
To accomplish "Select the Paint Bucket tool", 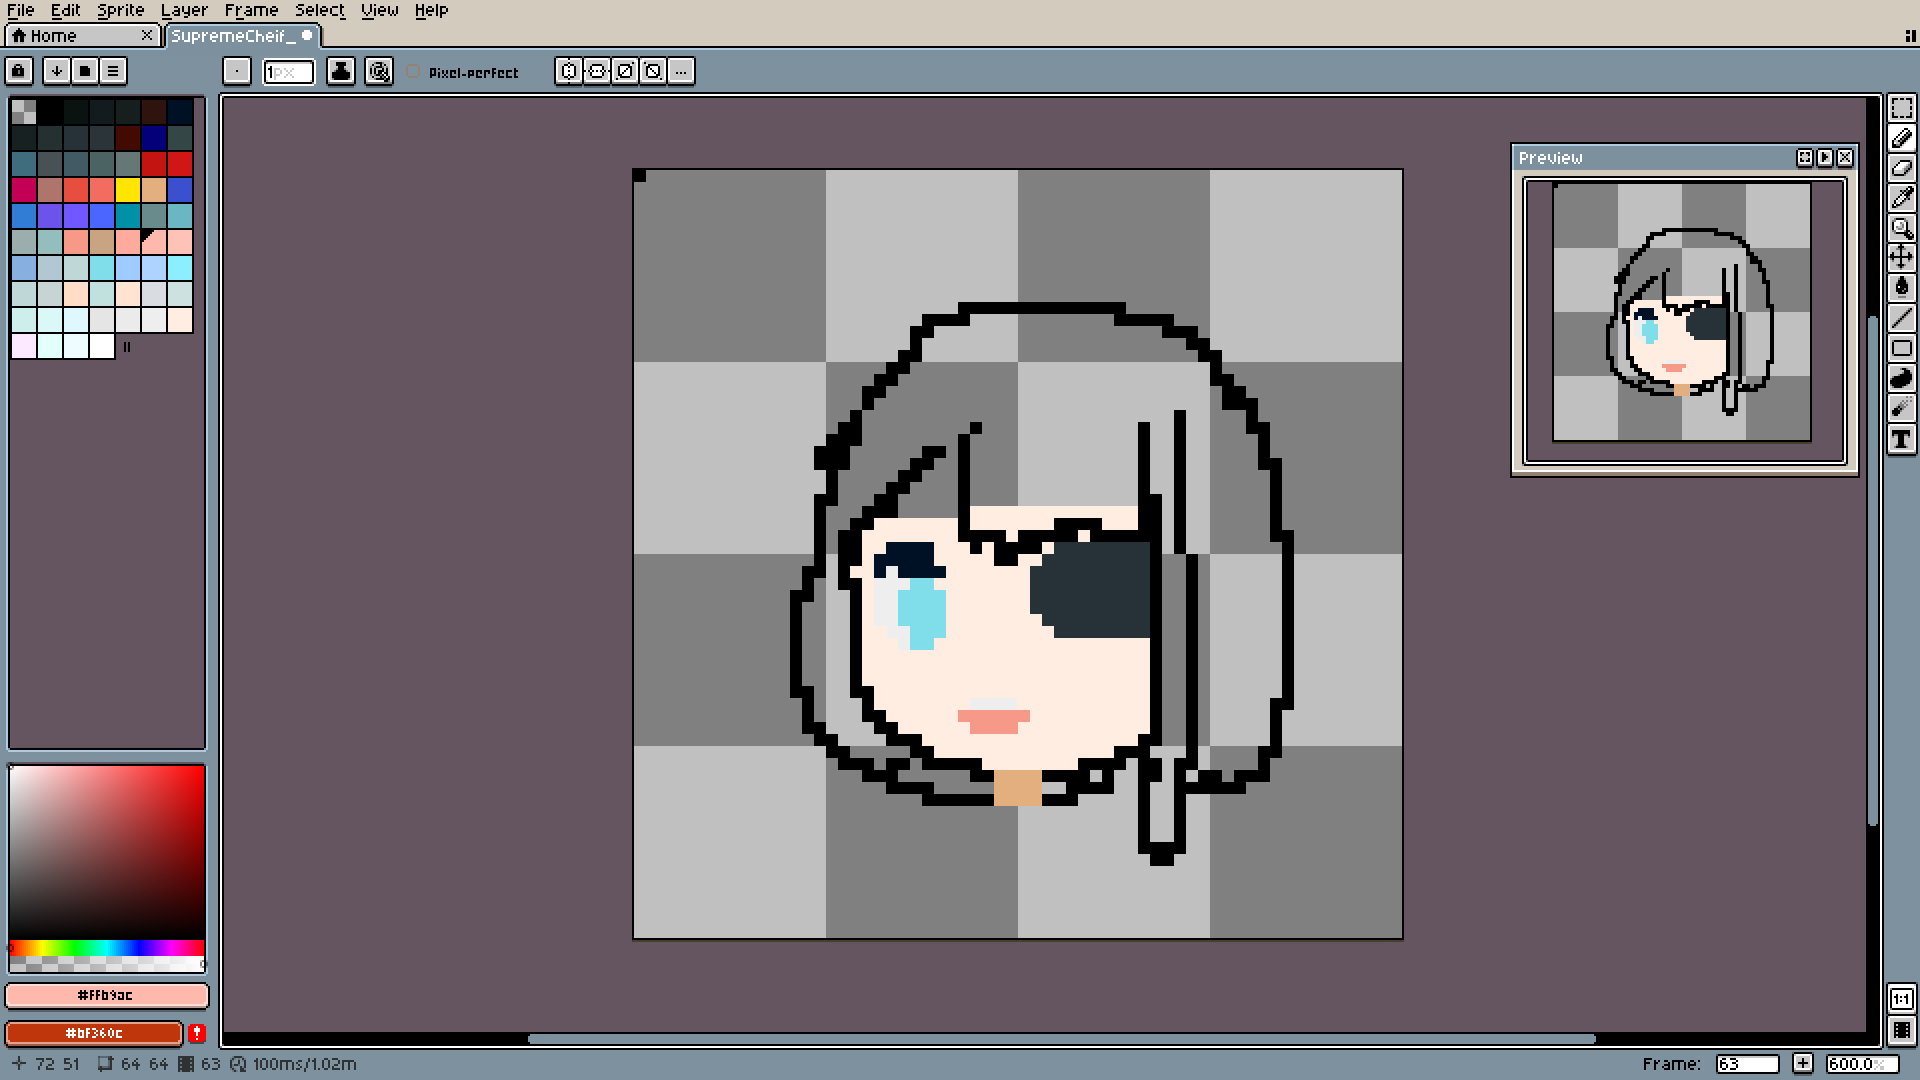I will coord(1901,288).
